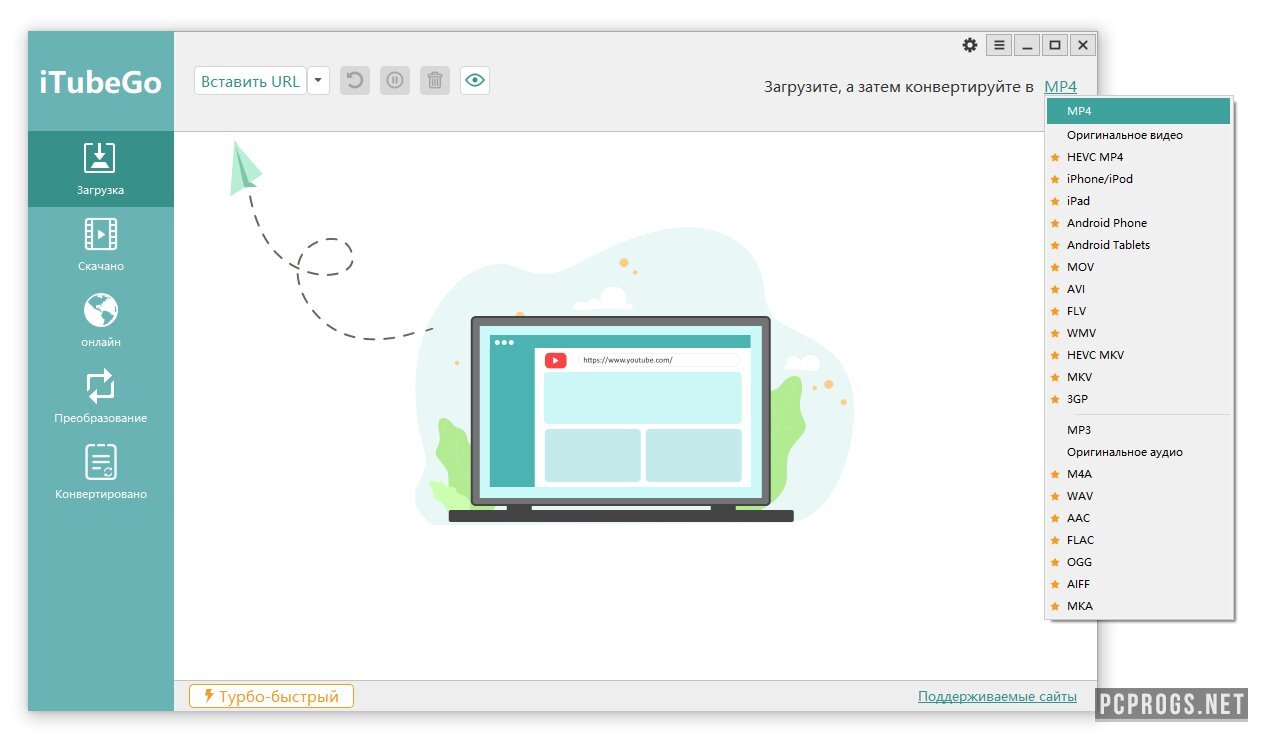Enable Турбо-быстрый turbo download mode
1262x739 pixels.
pos(270,695)
